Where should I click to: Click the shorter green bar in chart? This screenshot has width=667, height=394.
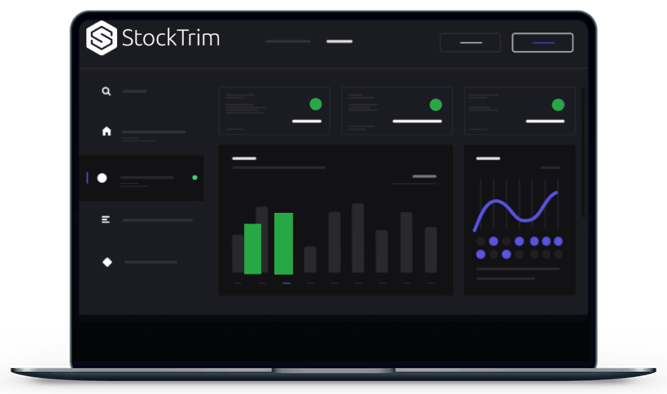(x=253, y=248)
